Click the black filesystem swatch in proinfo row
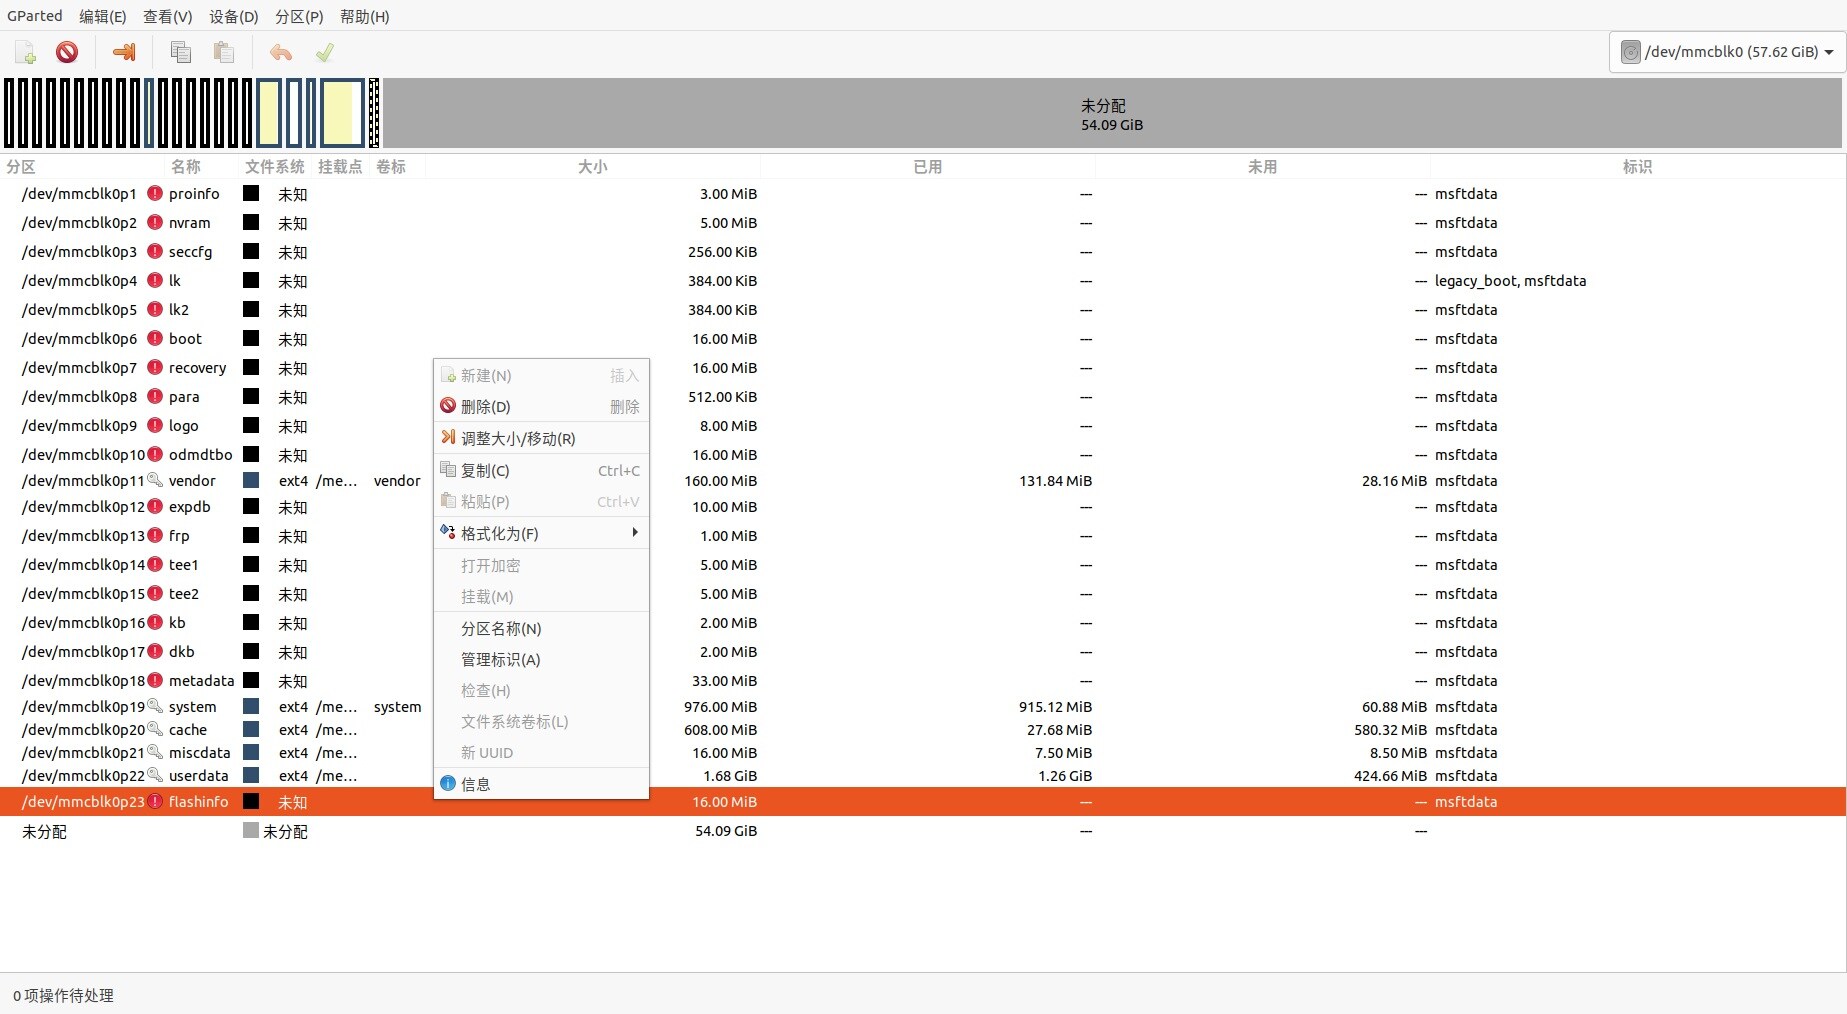Screen dimensions: 1847x1014 click(251, 193)
